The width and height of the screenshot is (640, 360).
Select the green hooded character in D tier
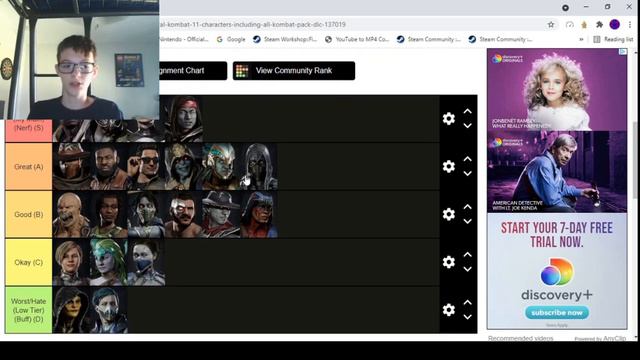[x=71, y=310]
